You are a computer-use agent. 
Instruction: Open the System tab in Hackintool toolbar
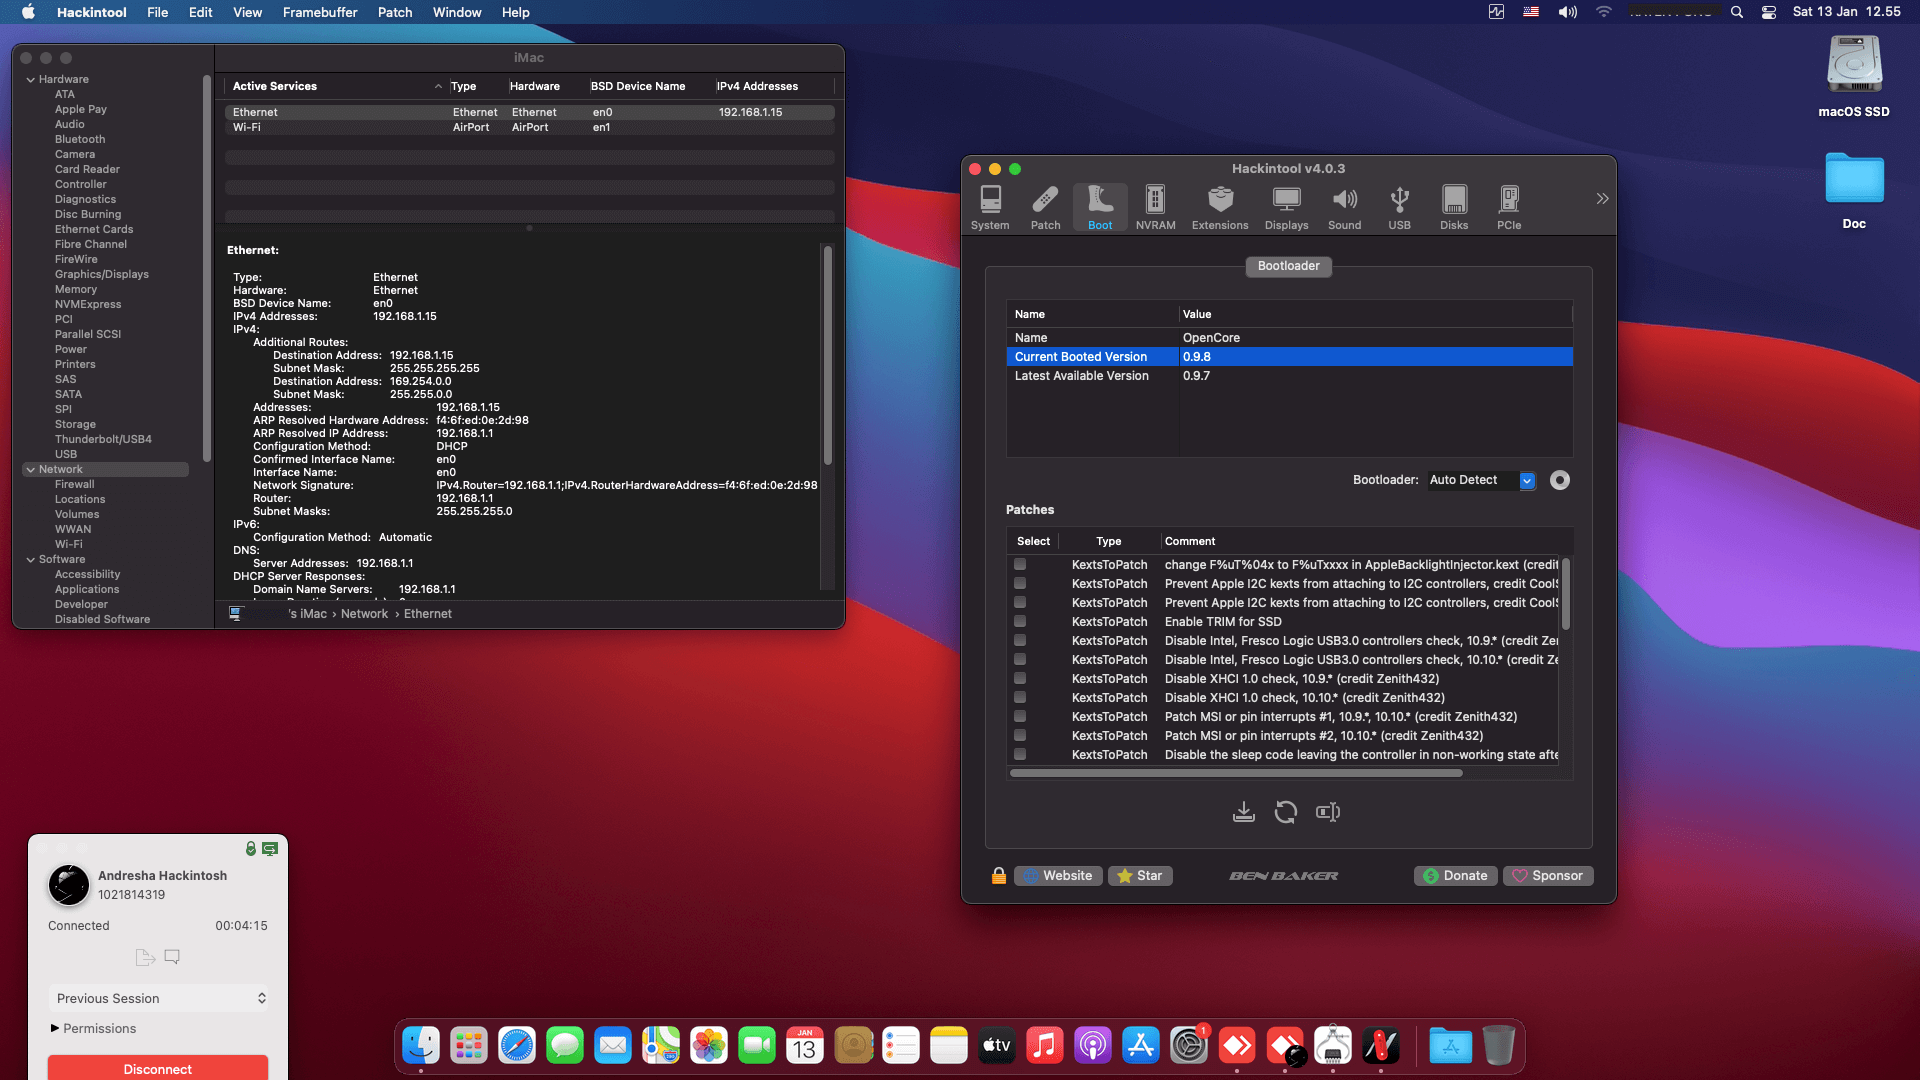point(990,208)
